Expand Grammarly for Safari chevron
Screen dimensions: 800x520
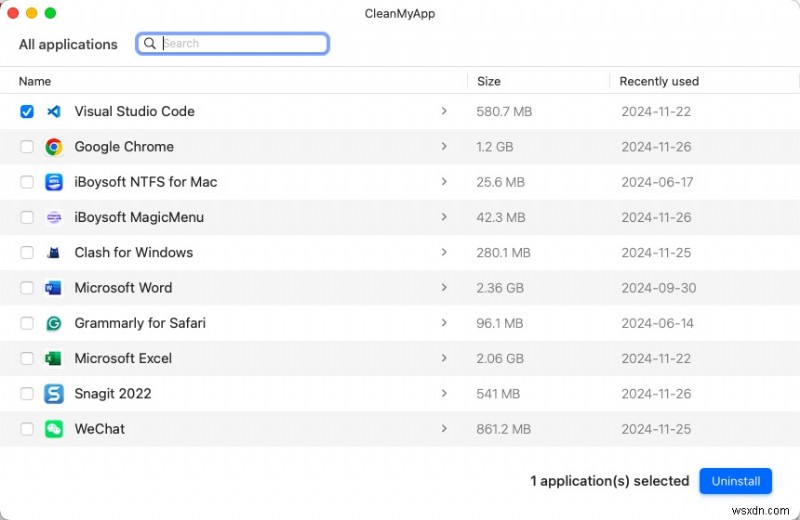pyautogui.click(x=444, y=323)
